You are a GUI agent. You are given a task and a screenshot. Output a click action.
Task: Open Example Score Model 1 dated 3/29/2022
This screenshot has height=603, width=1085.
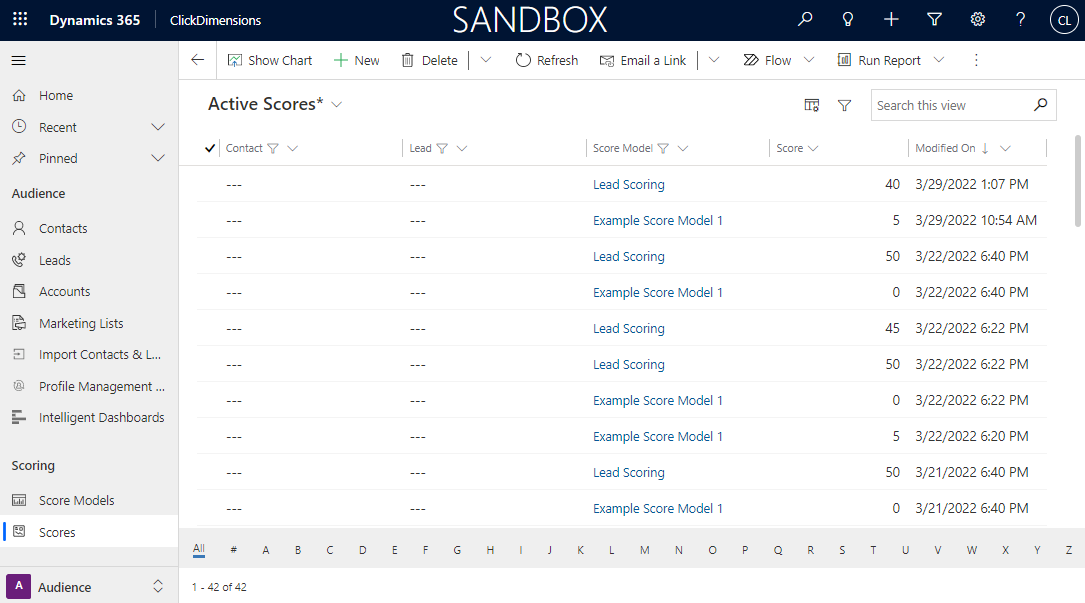(657, 221)
